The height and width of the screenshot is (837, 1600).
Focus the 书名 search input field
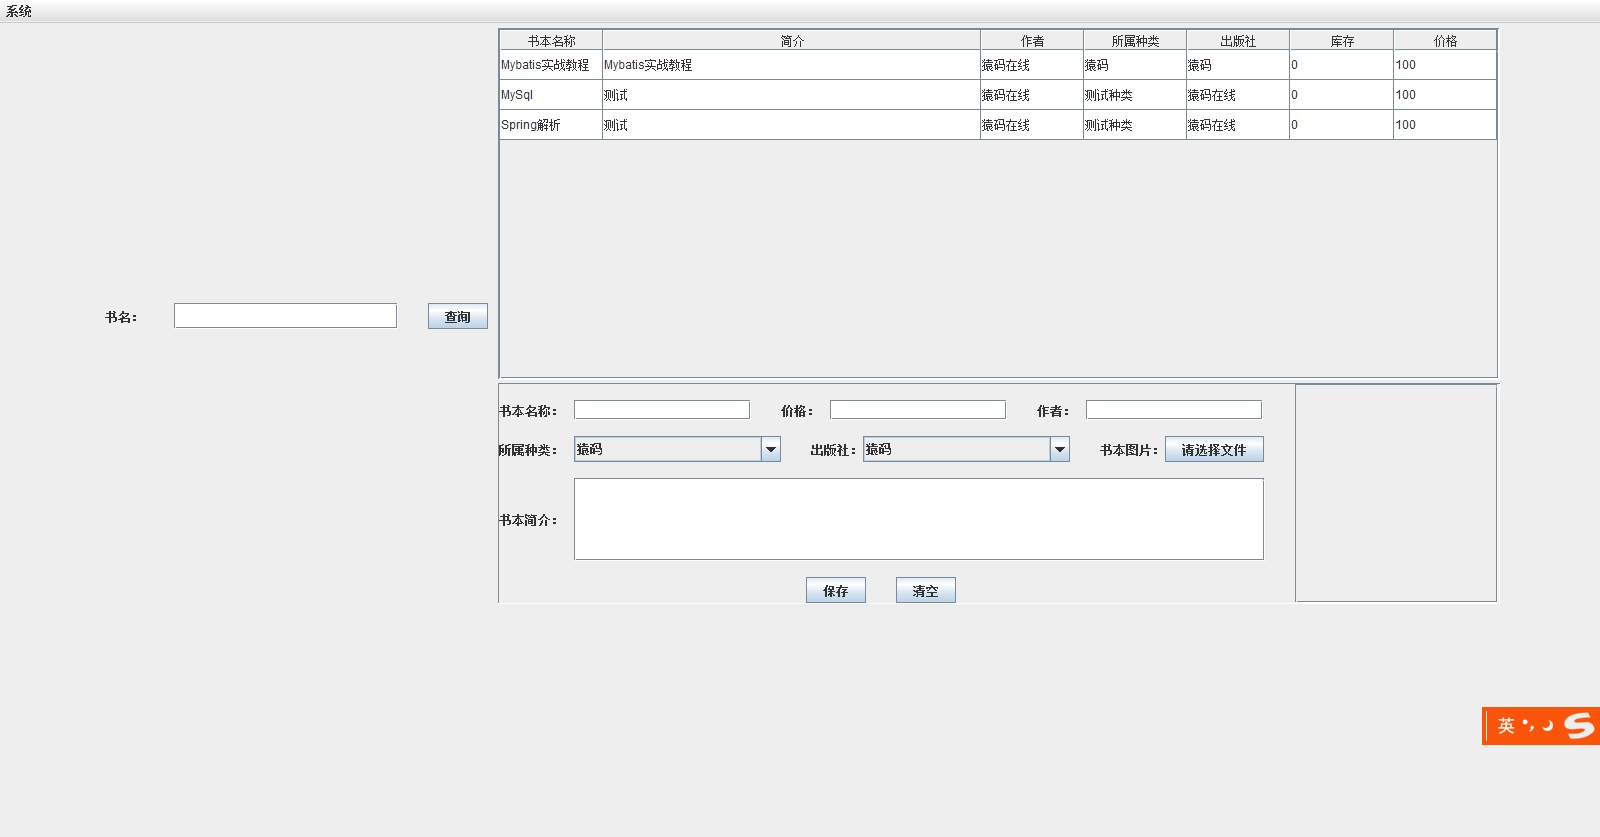tap(285, 316)
